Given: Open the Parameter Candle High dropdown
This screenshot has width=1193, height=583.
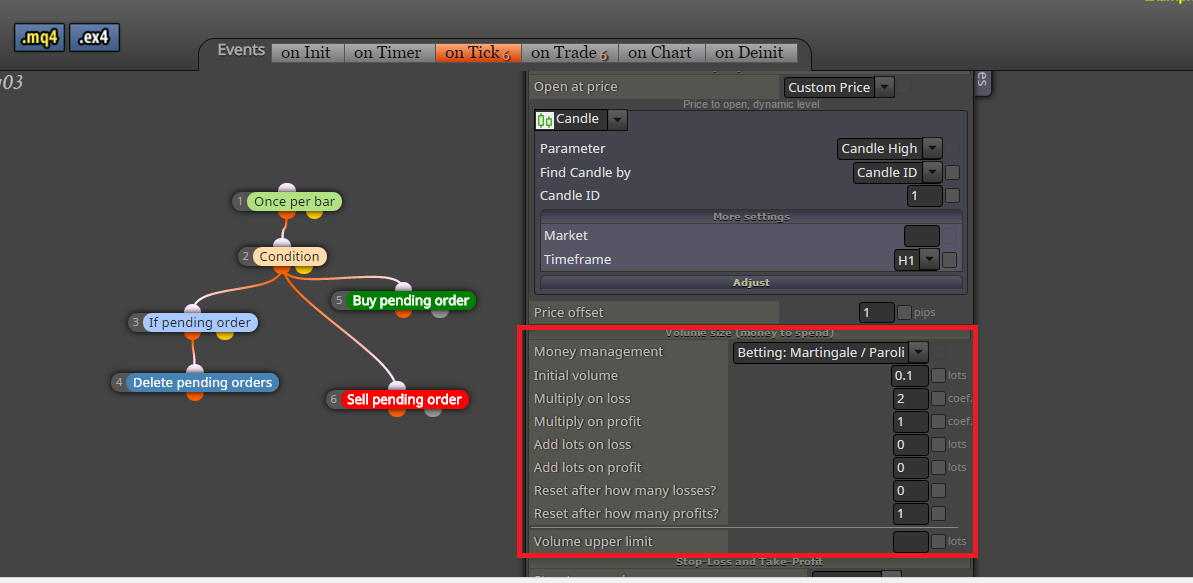Looking at the screenshot, I should [x=933, y=148].
